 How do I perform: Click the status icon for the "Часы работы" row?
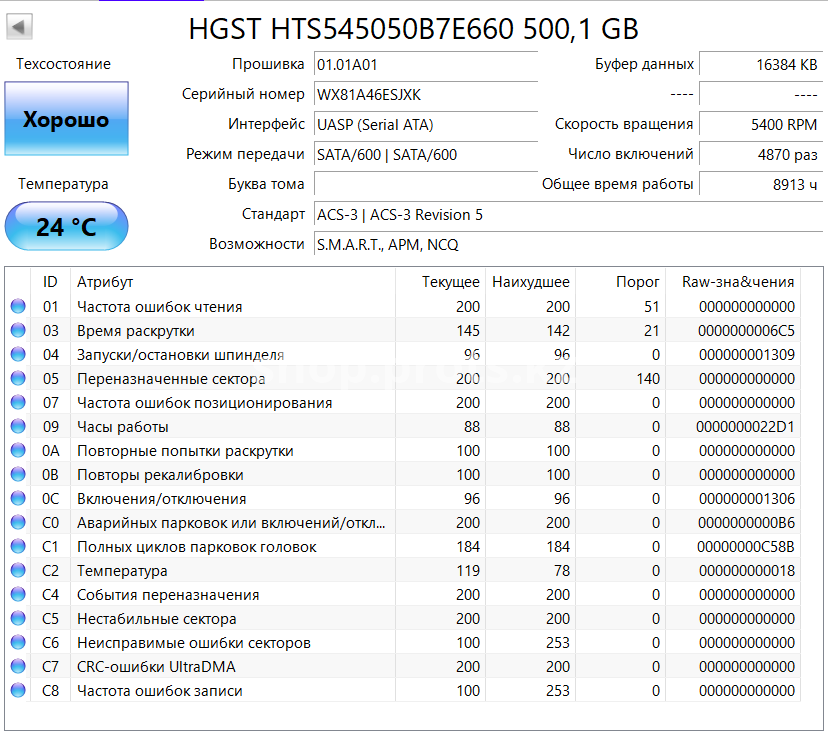point(17,426)
